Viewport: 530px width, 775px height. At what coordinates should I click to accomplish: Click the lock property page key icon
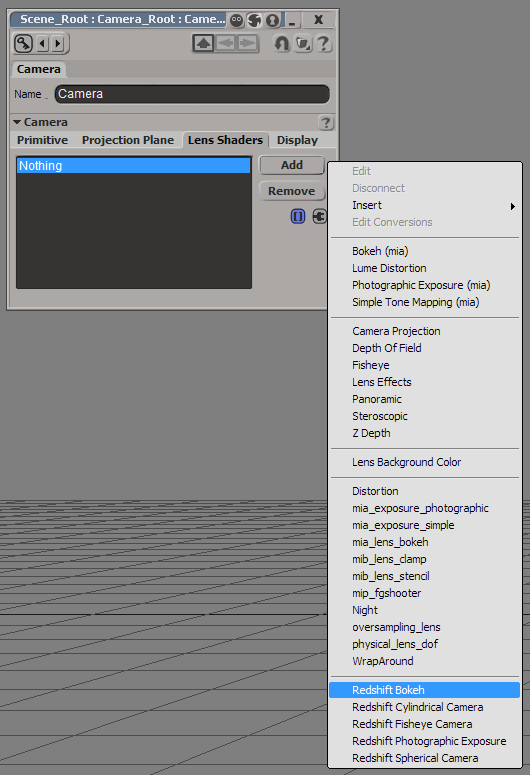coord(23,43)
